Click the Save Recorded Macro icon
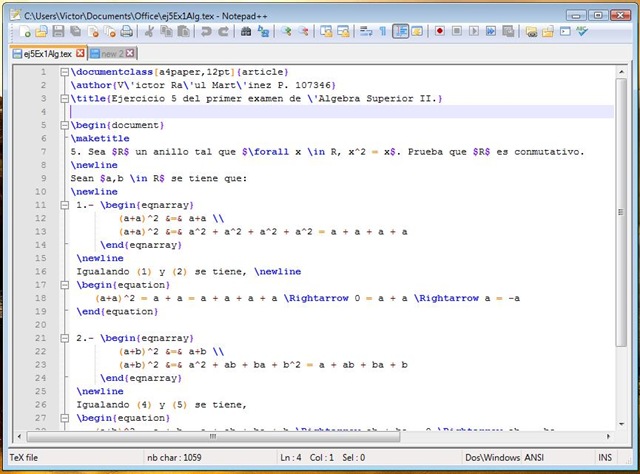Screen dimensions: 640x474 pos(508,31)
